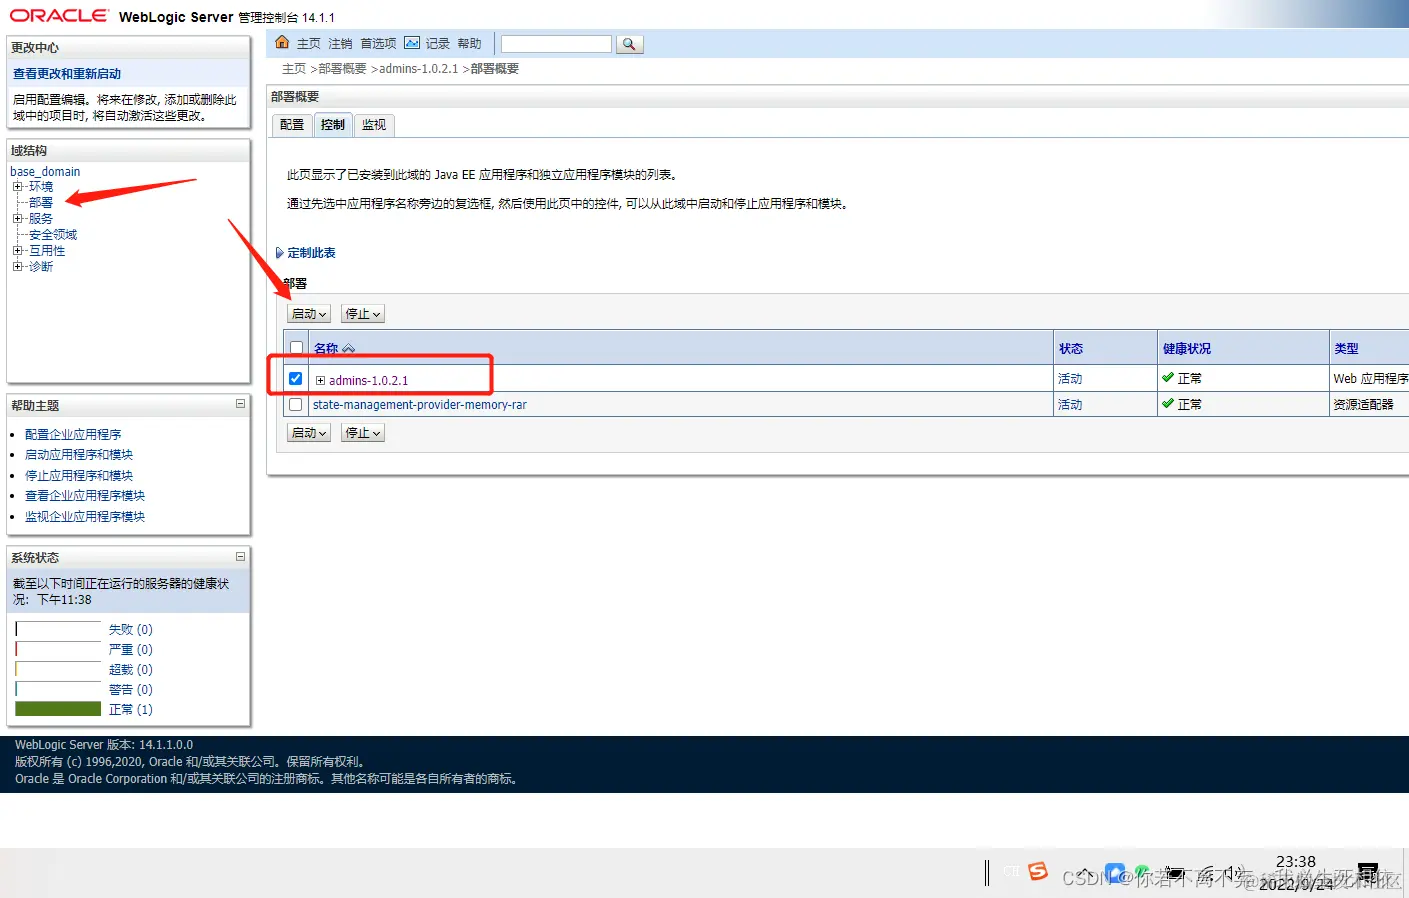Screen dimensions: 1409x898
Task: Expand the admins-1.0.2.1 deployment row
Action: click(x=320, y=381)
